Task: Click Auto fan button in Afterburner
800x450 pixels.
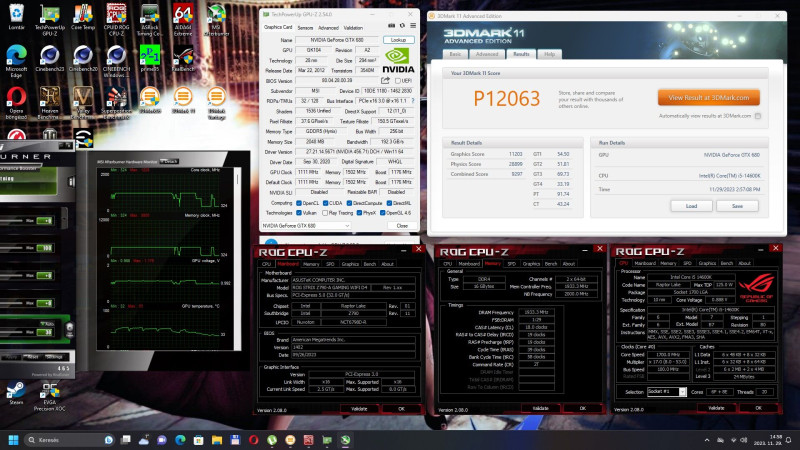Action: (47, 323)
